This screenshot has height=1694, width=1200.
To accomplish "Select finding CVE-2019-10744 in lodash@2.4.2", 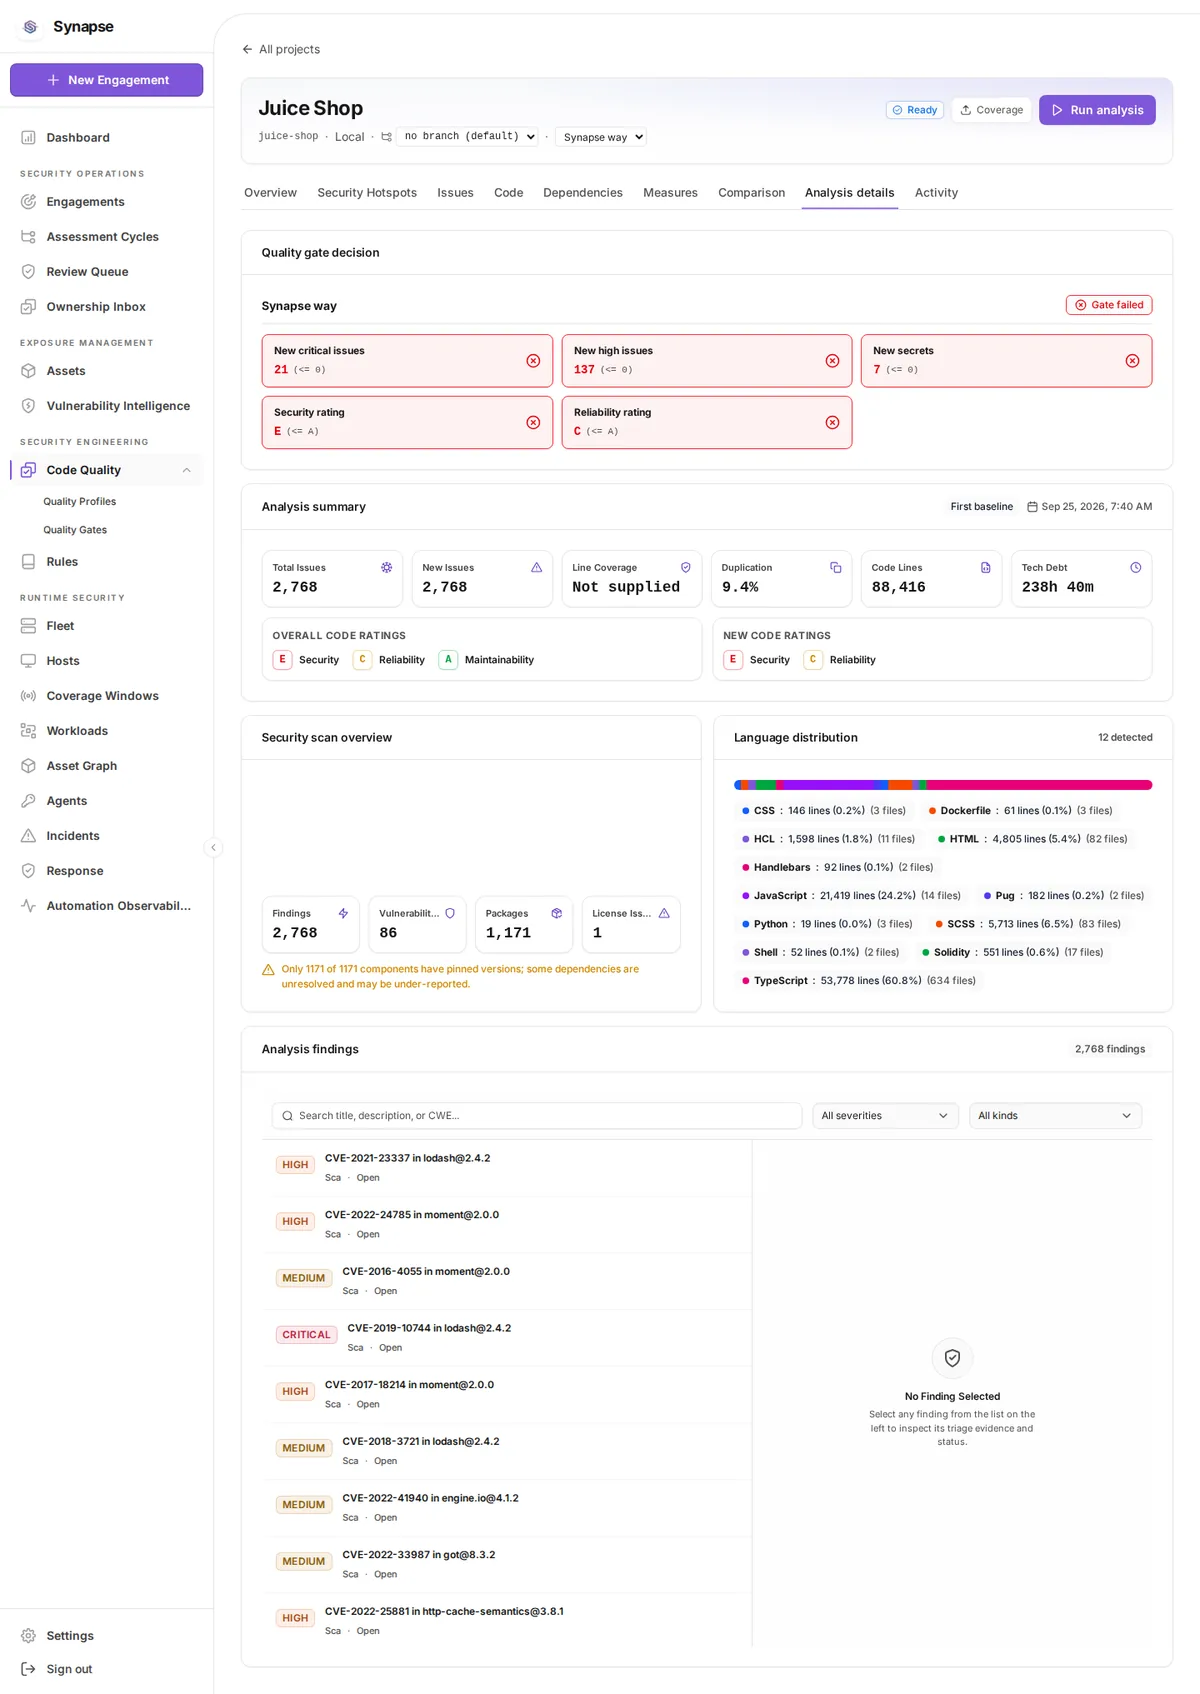I will pyautogui.click(x=507, y=1338).
